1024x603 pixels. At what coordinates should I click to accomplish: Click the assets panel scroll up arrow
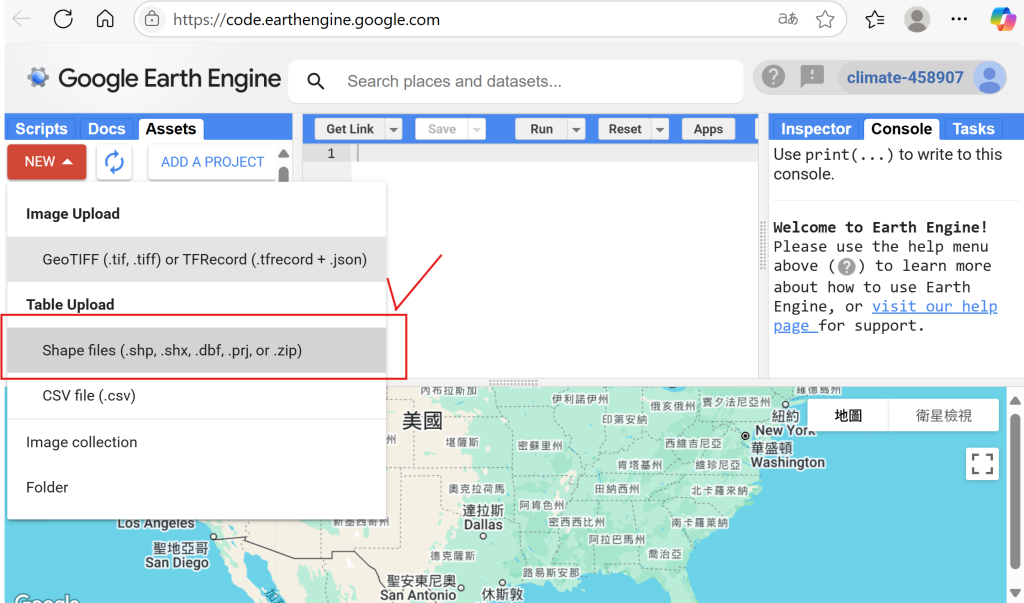tap(283, 154)
